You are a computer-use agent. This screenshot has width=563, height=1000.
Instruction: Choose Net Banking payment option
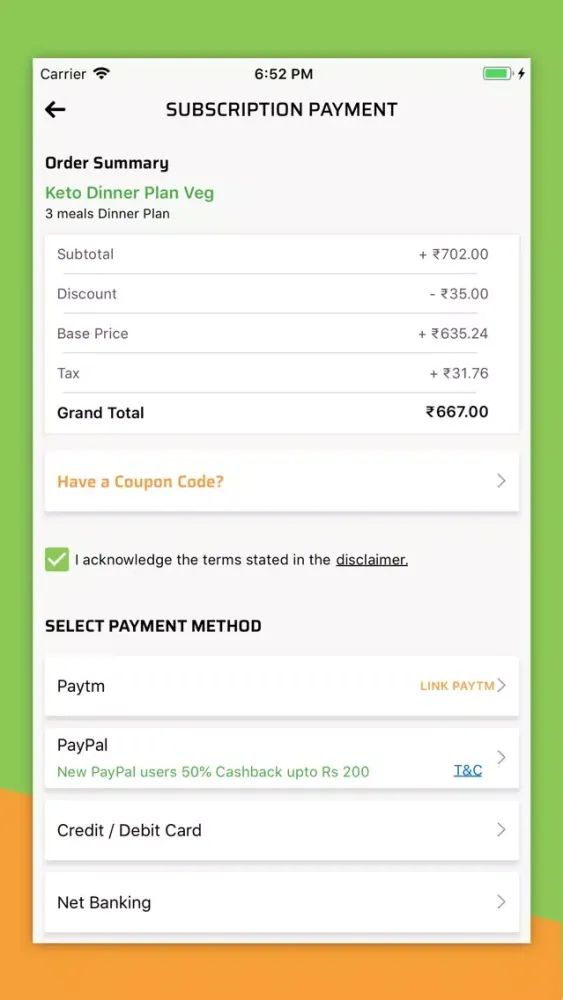coord(281,902)
